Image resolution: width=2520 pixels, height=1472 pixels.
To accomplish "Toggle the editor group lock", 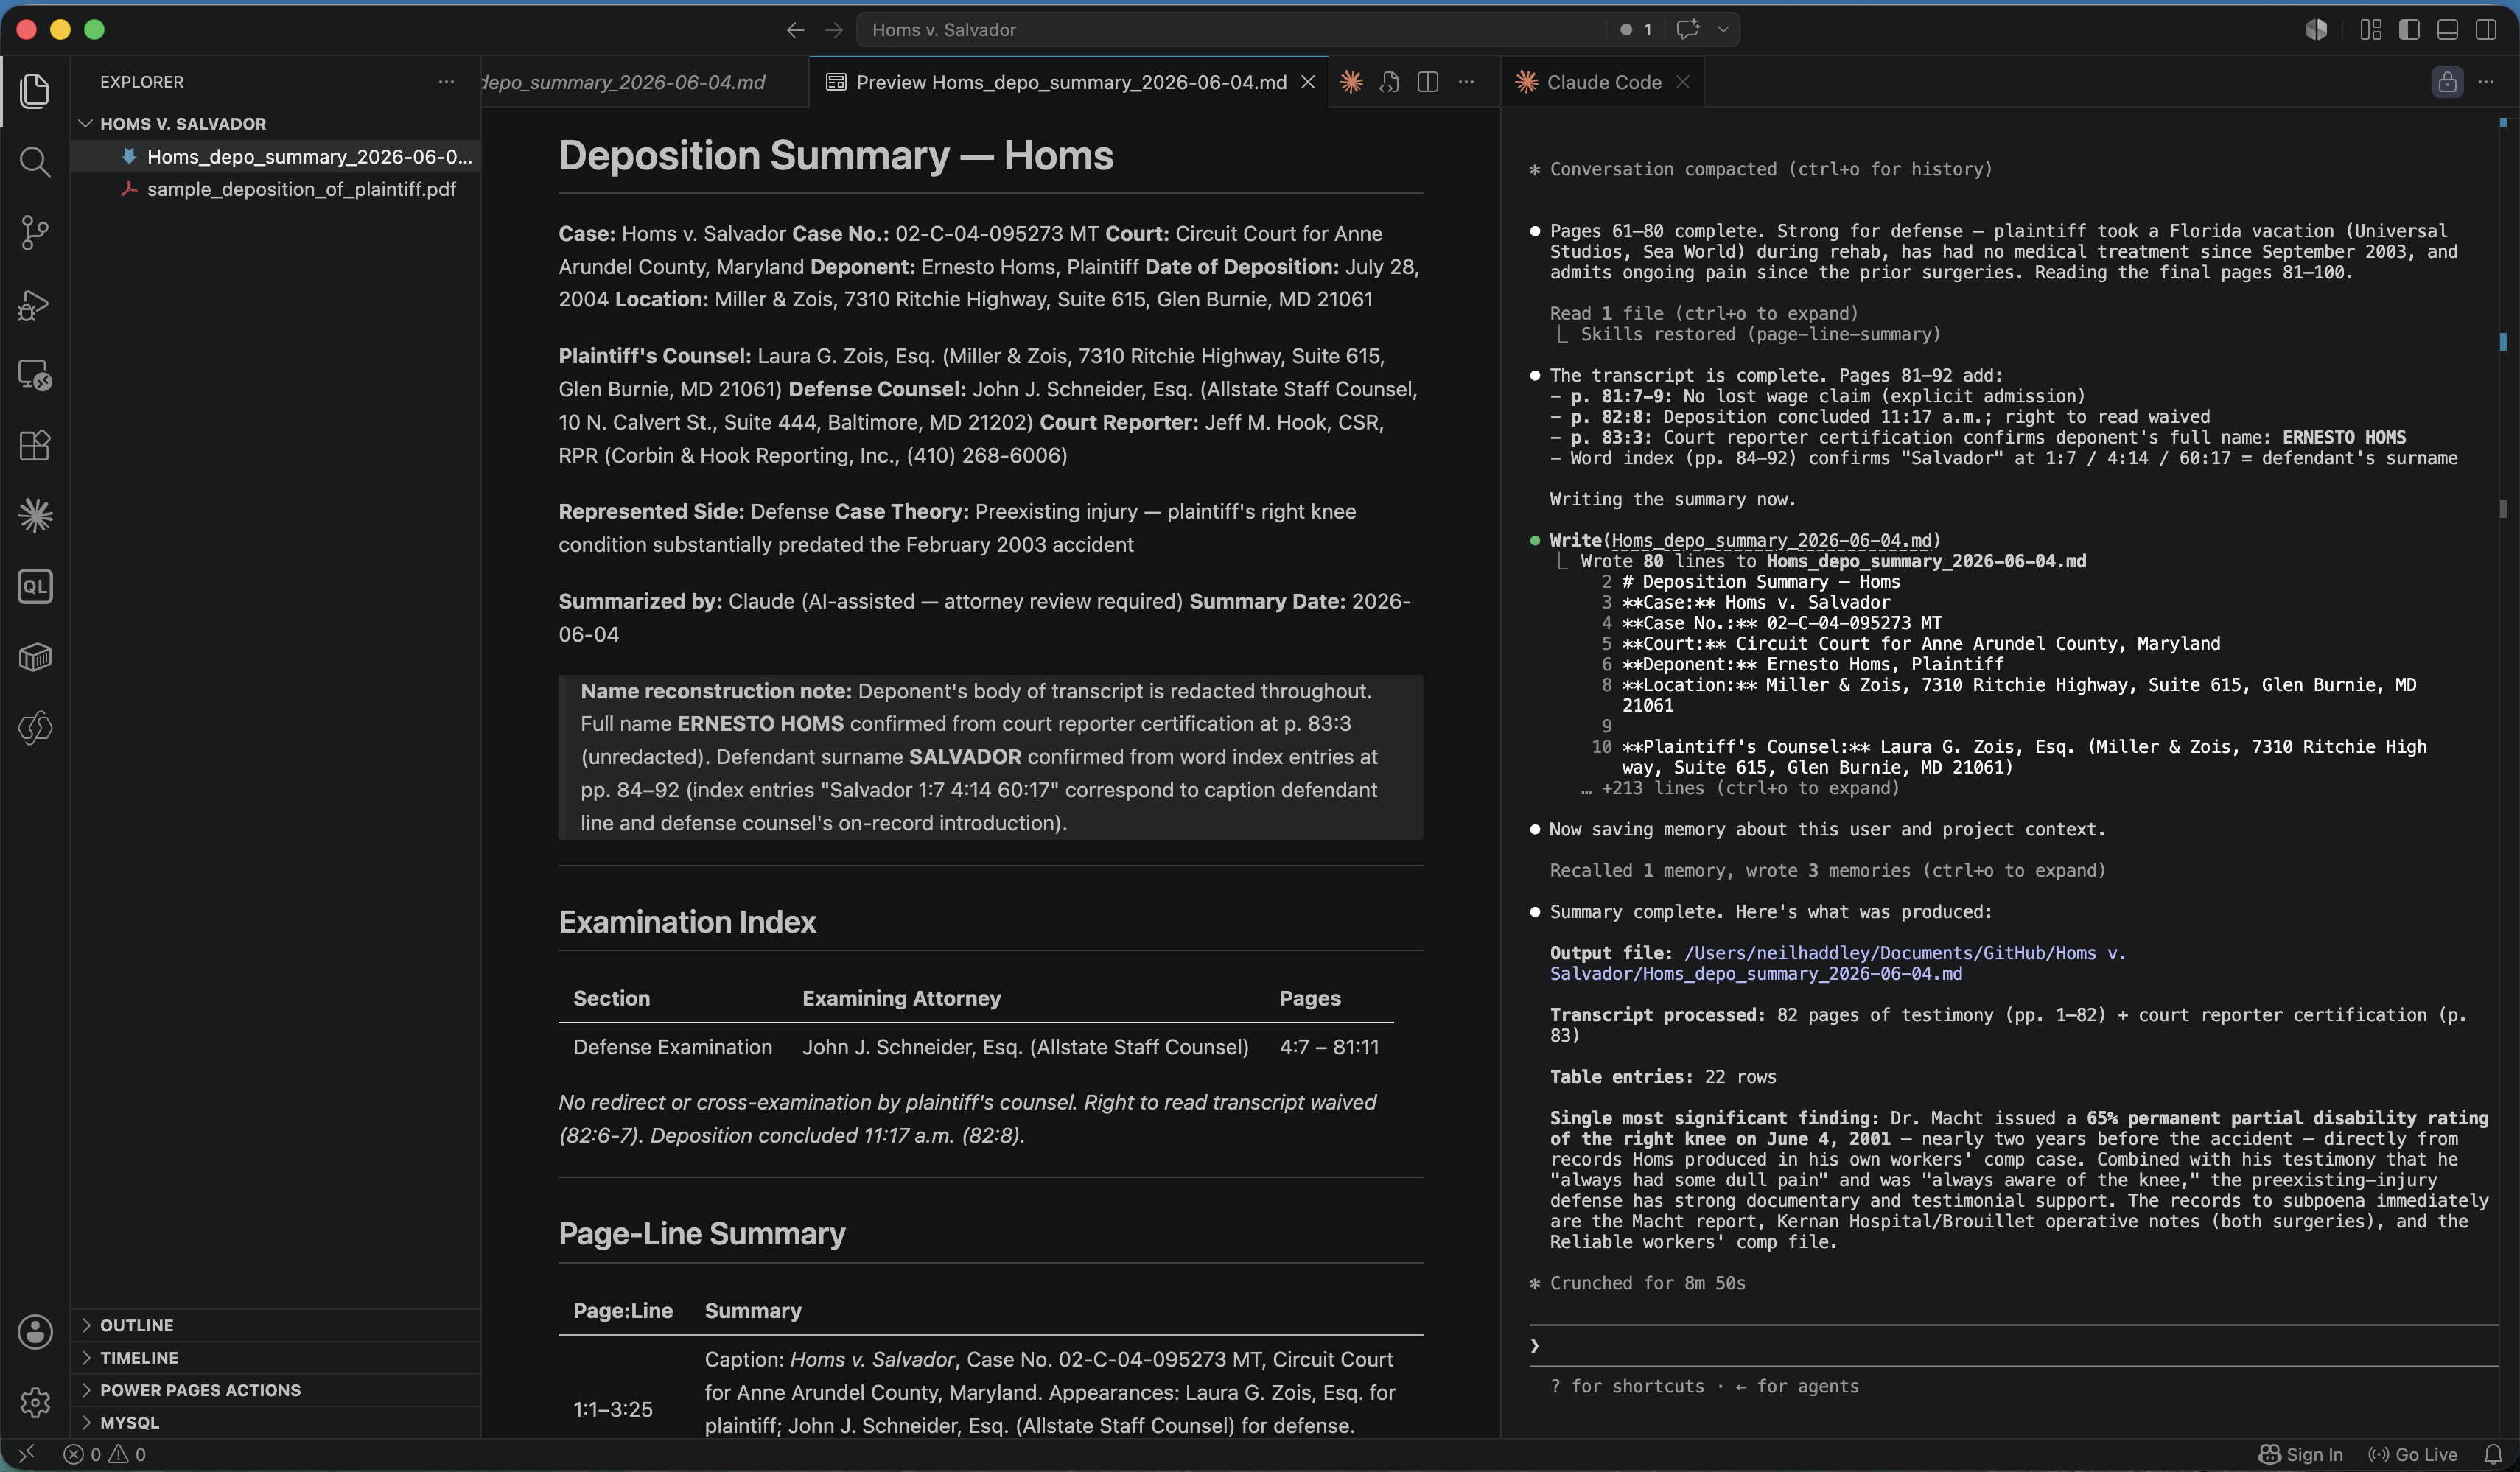I will click(x=2447, y=82).
